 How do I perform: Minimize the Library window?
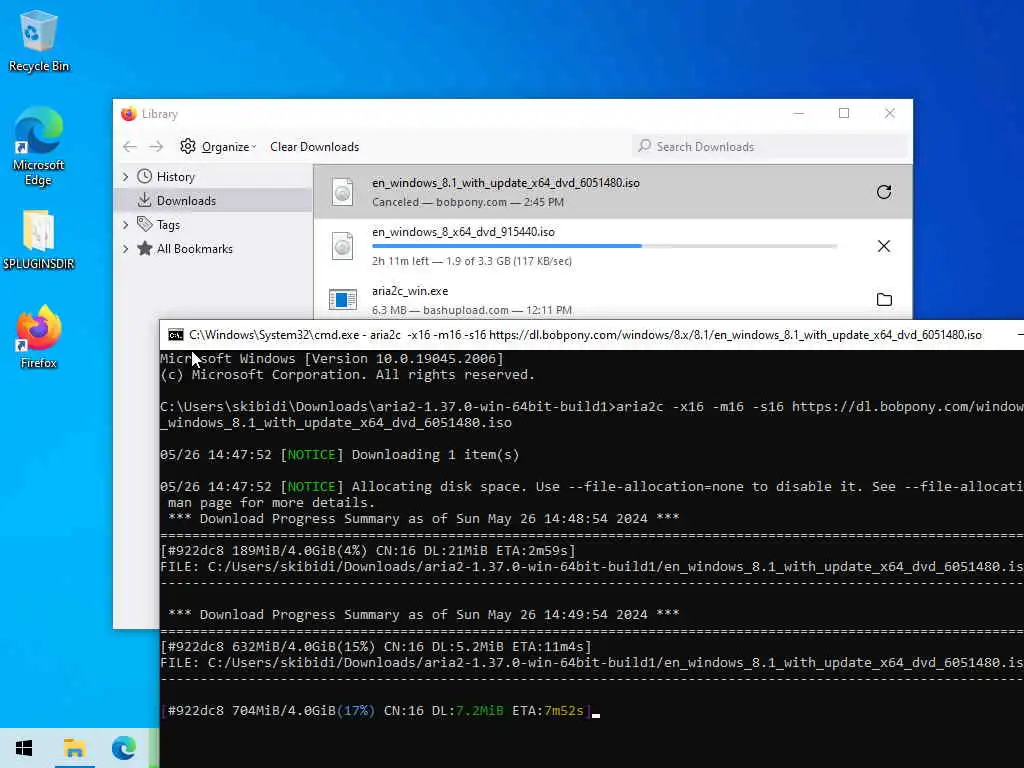(x=798, y=114)
